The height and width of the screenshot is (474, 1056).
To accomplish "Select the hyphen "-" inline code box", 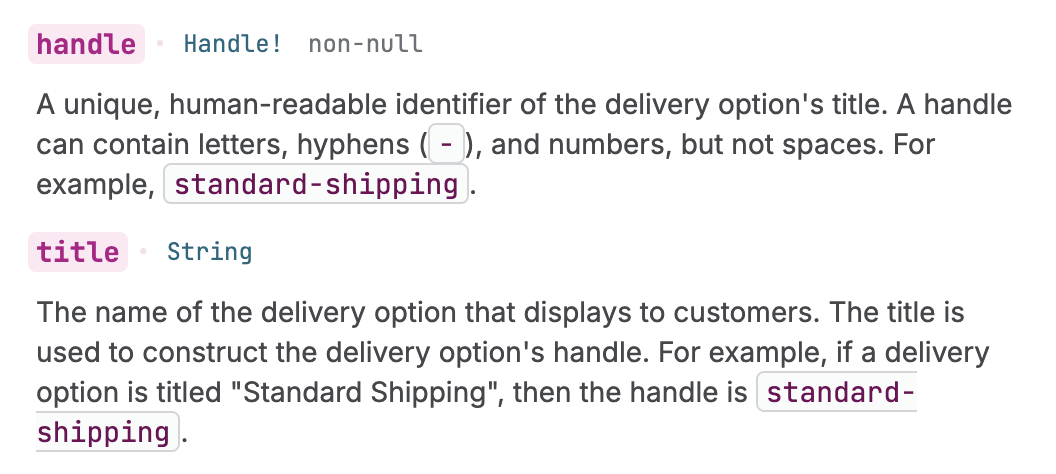I will (x=447, y=145).
